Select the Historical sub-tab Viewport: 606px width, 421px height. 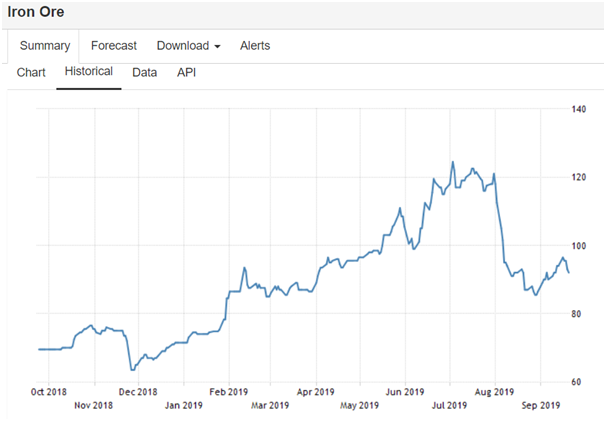pos(88,73)
